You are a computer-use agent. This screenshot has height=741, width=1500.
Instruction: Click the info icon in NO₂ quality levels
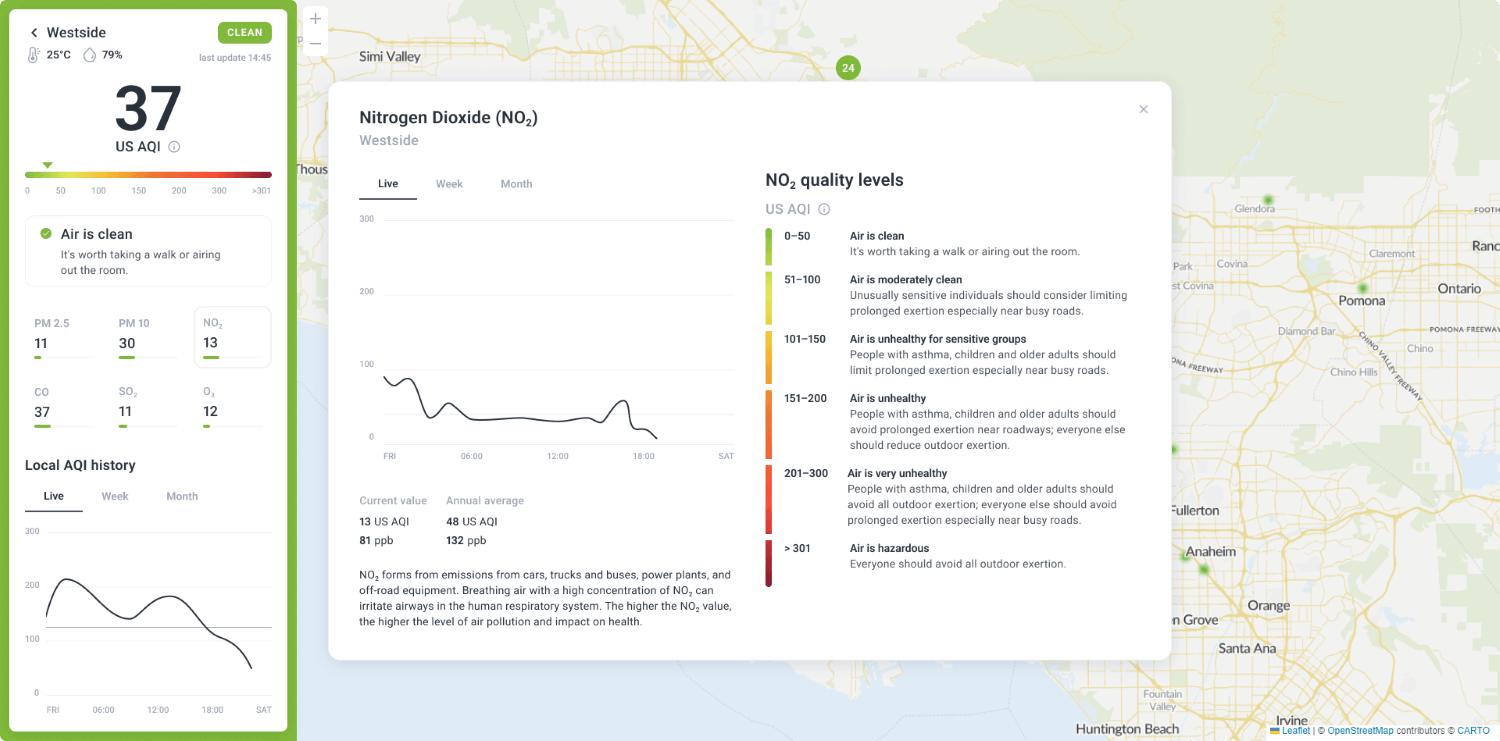coord(824,210)
